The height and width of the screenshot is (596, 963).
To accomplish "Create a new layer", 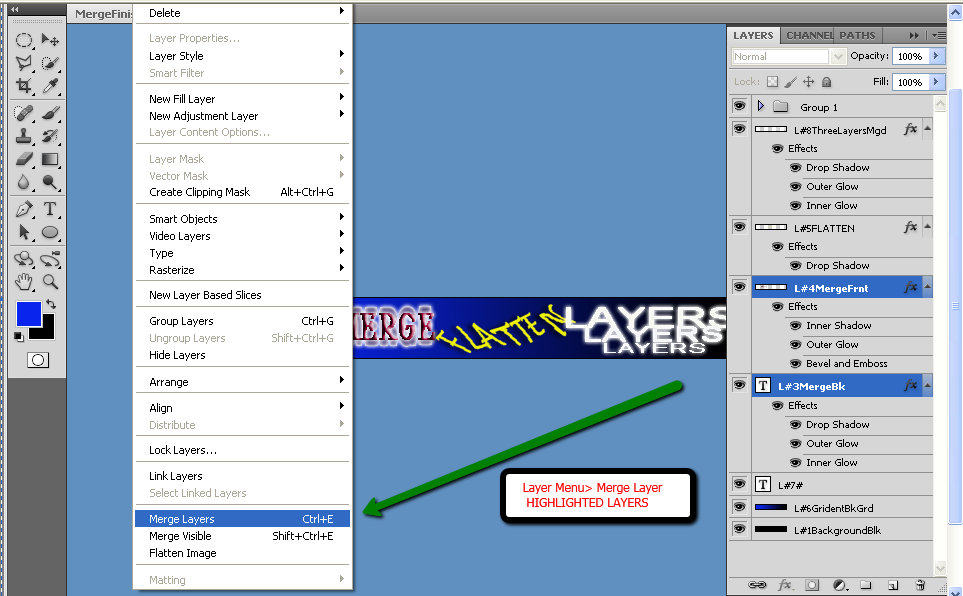I will (893, 585).
